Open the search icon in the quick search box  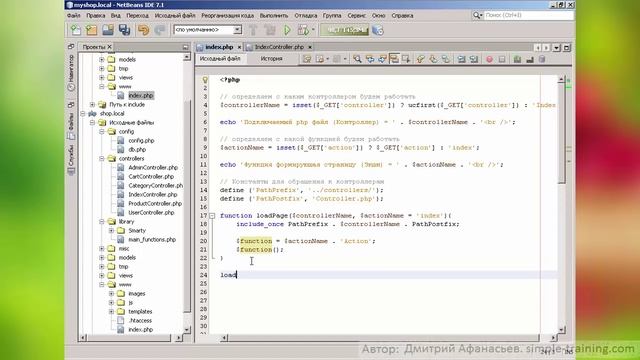(477, 16)
